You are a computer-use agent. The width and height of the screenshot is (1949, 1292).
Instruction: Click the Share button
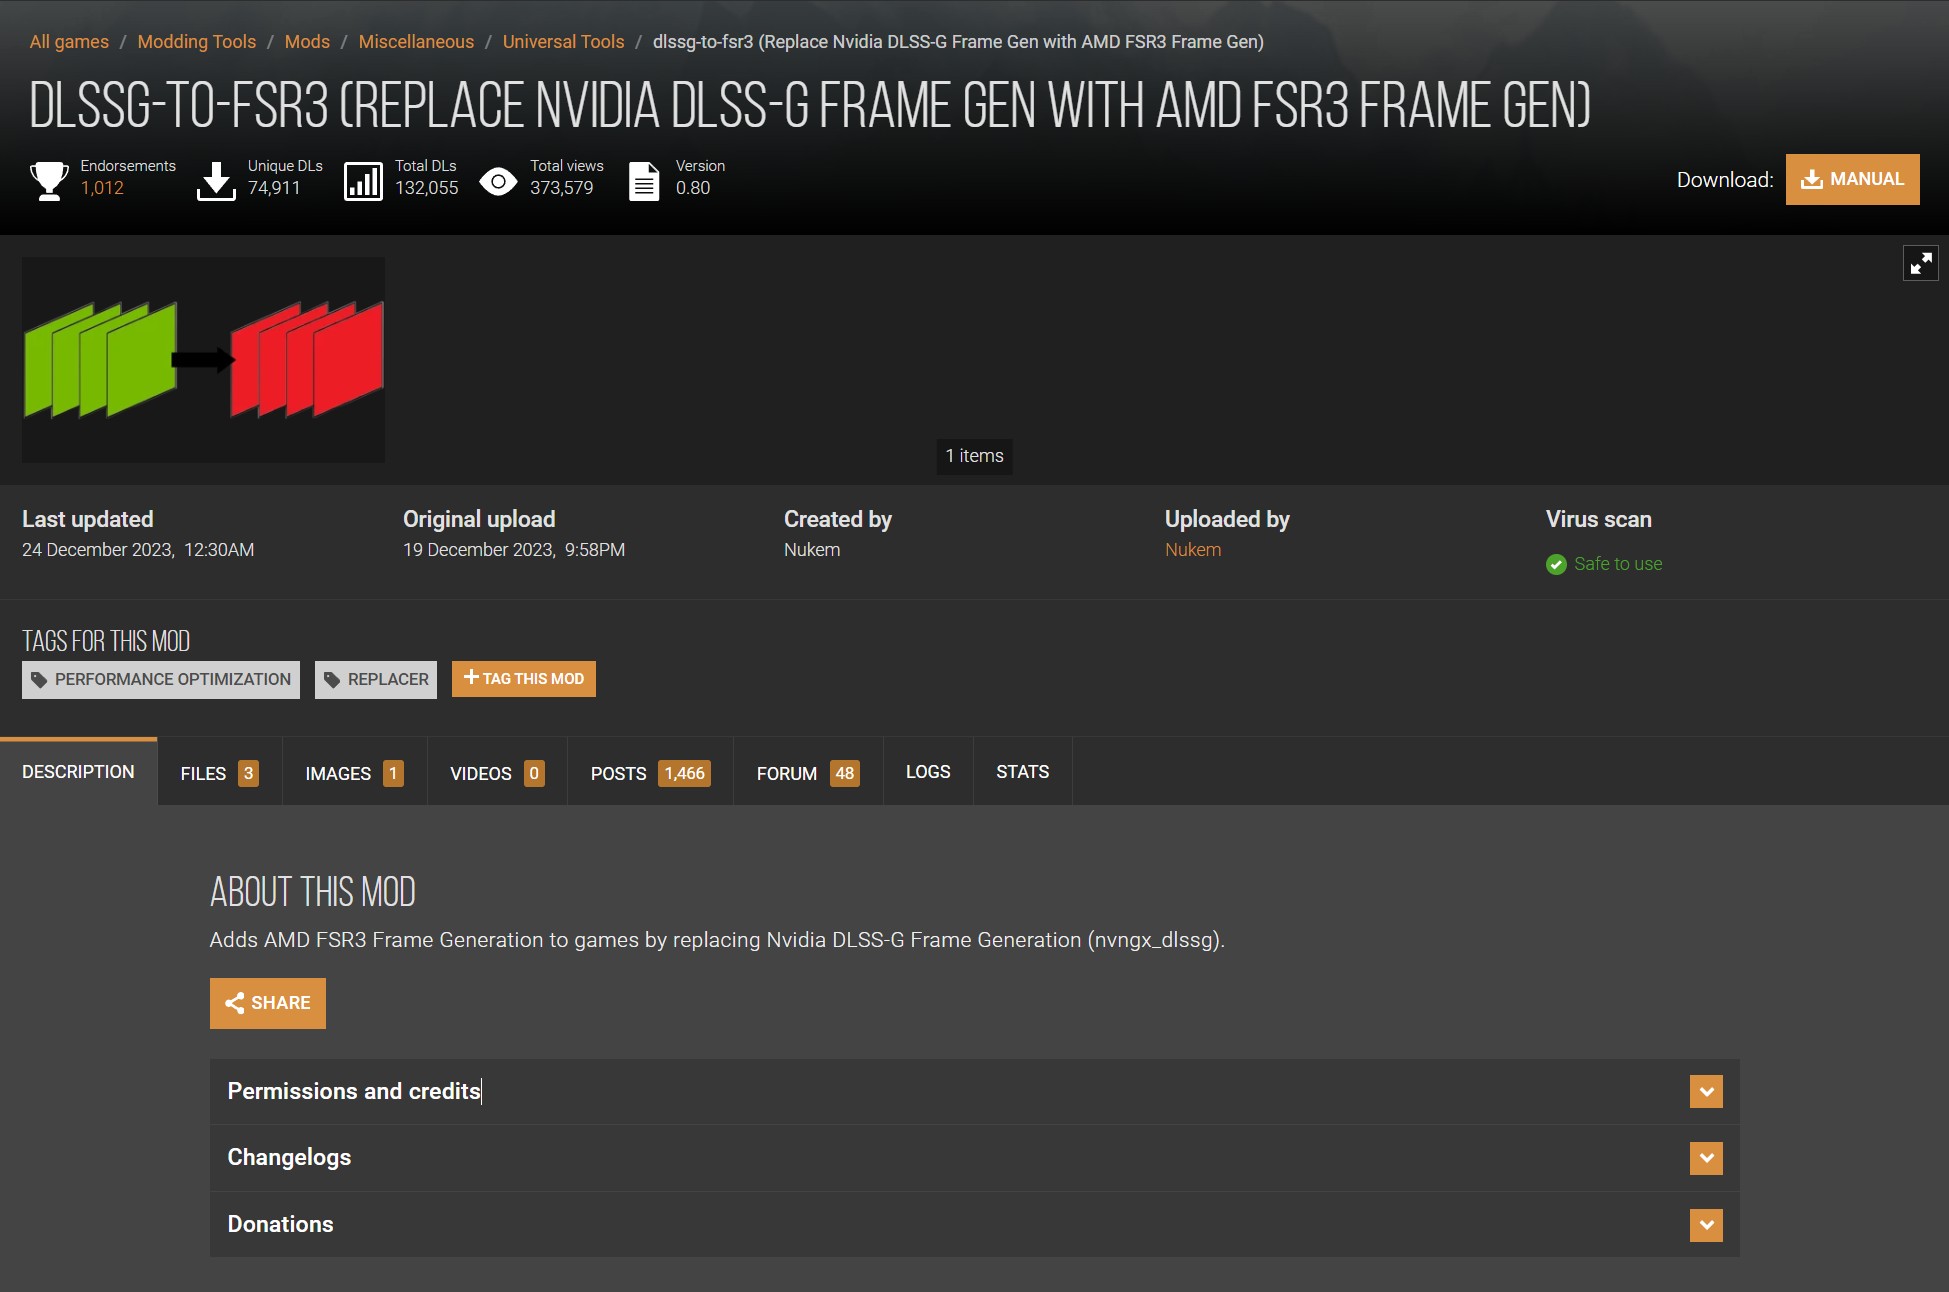[x=268, y=1003]
